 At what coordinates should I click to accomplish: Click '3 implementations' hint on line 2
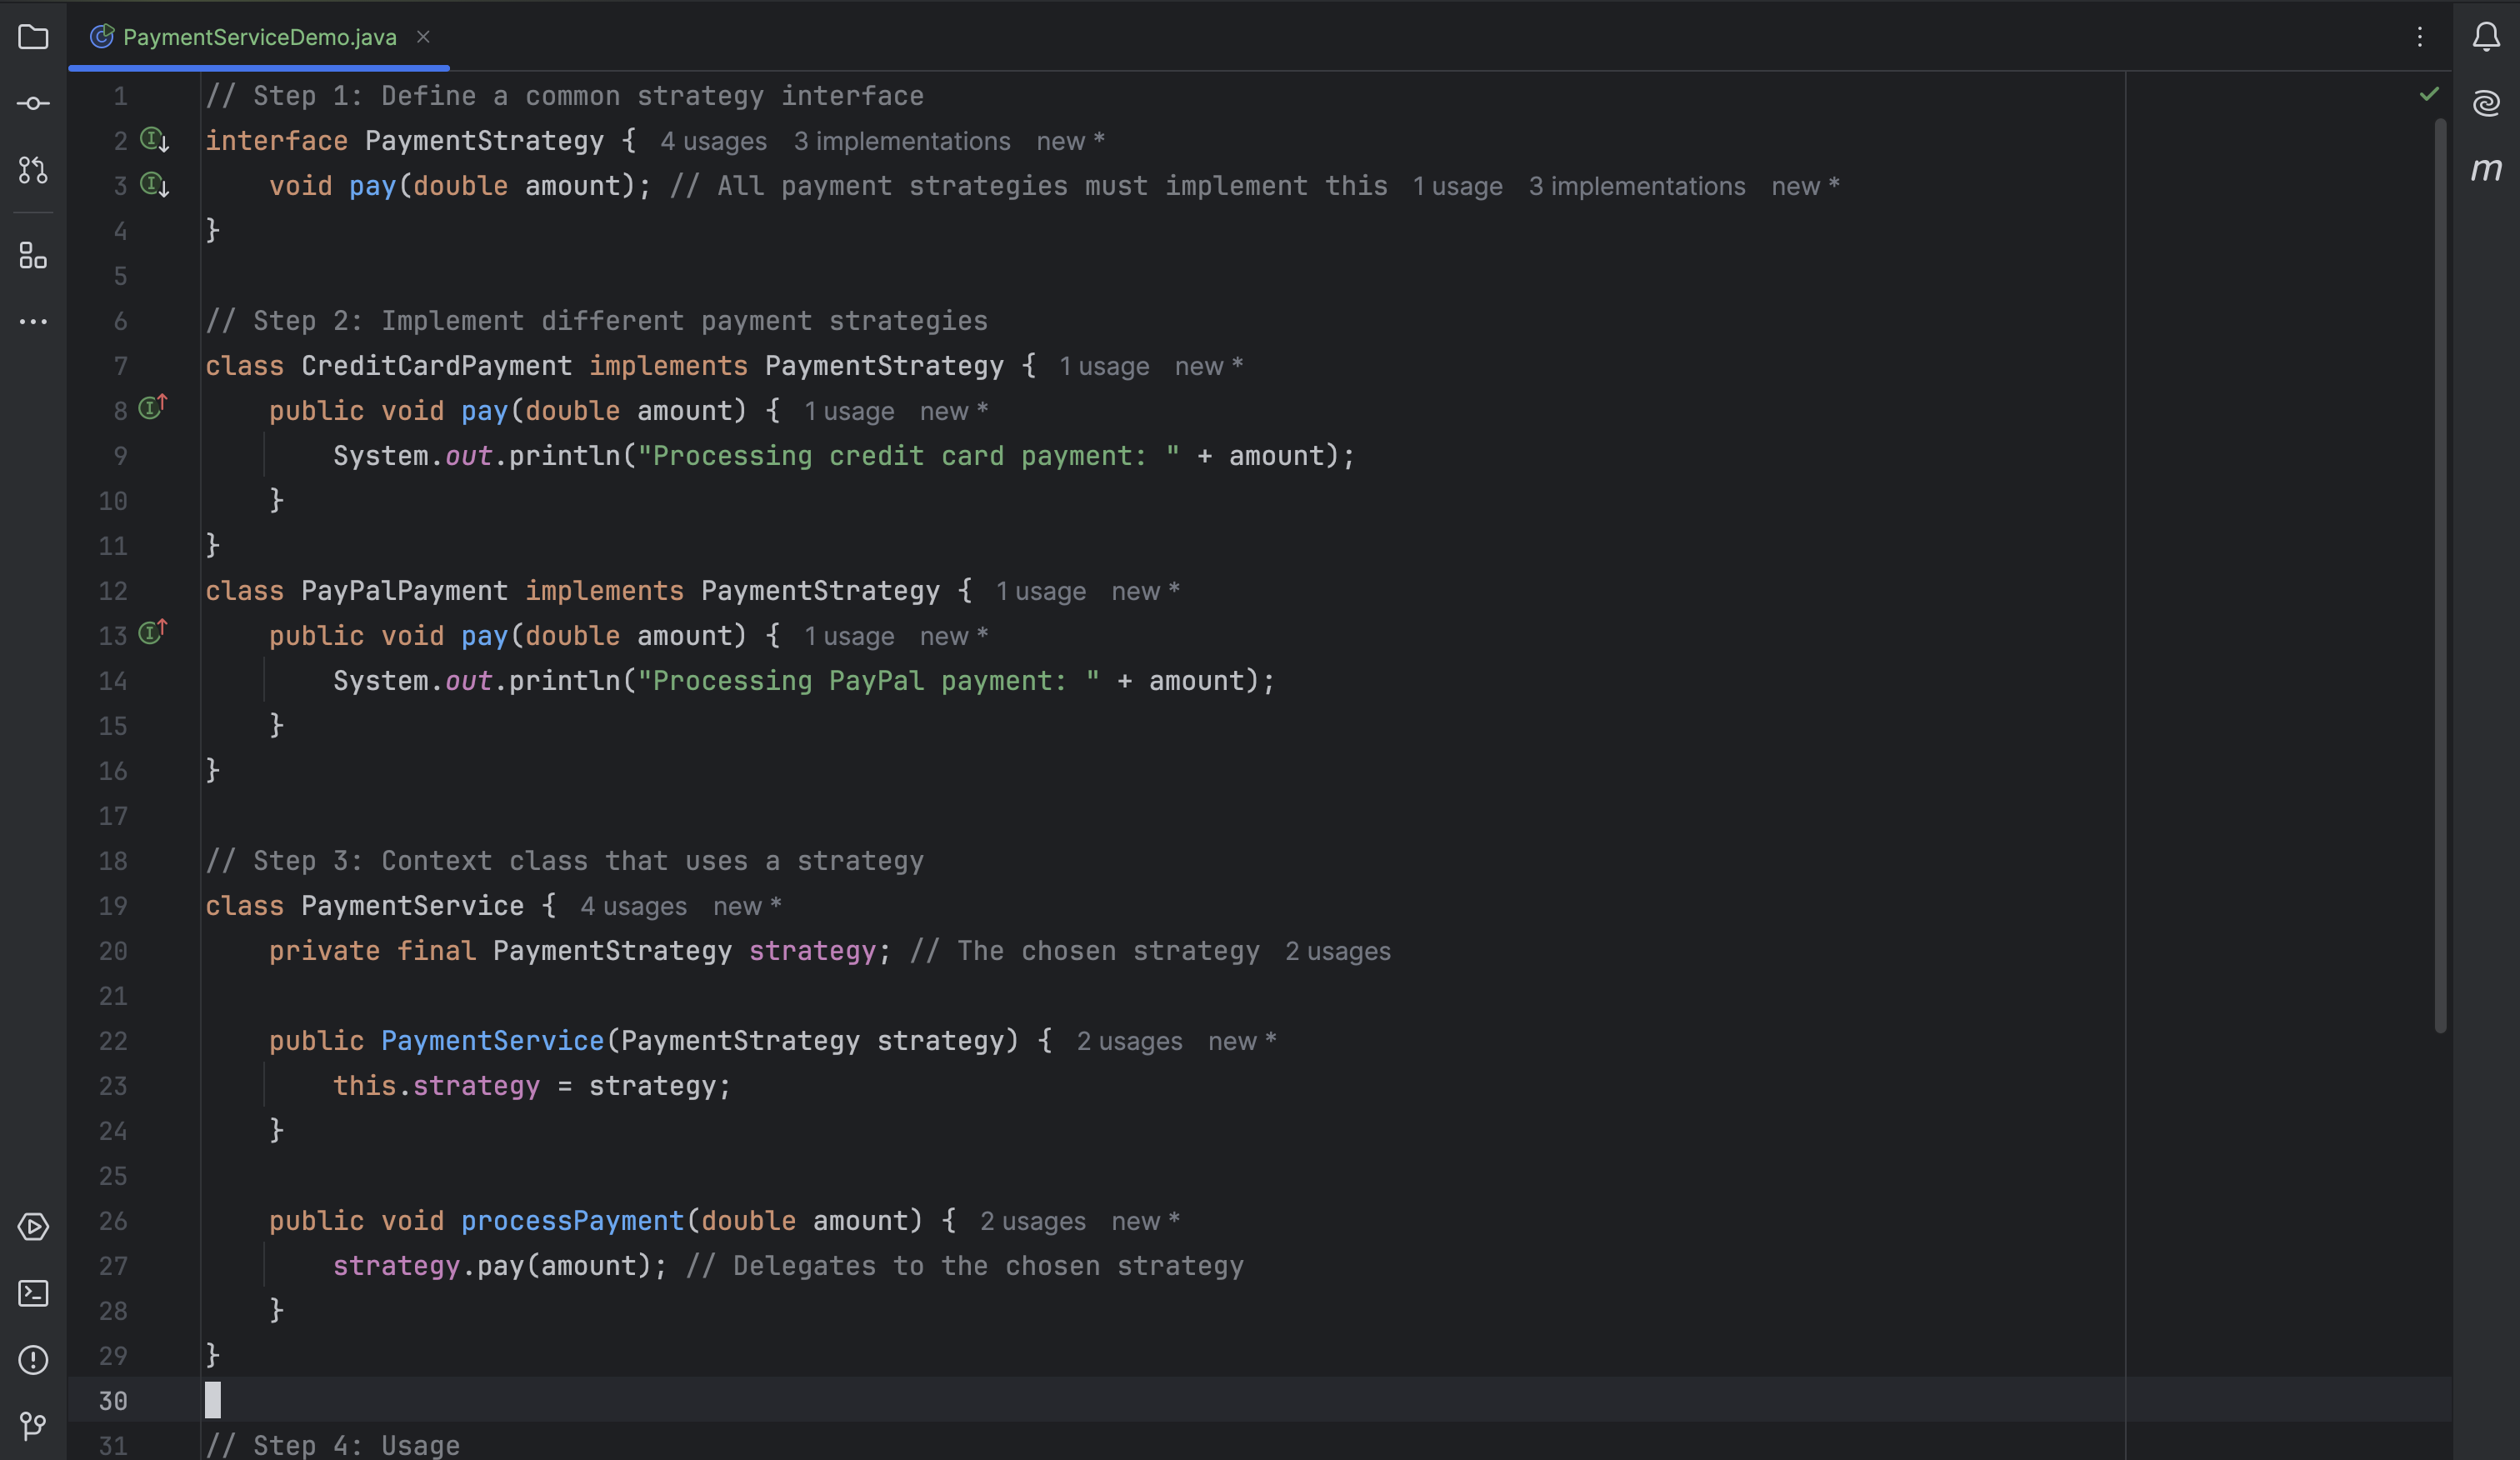[902, 142]
